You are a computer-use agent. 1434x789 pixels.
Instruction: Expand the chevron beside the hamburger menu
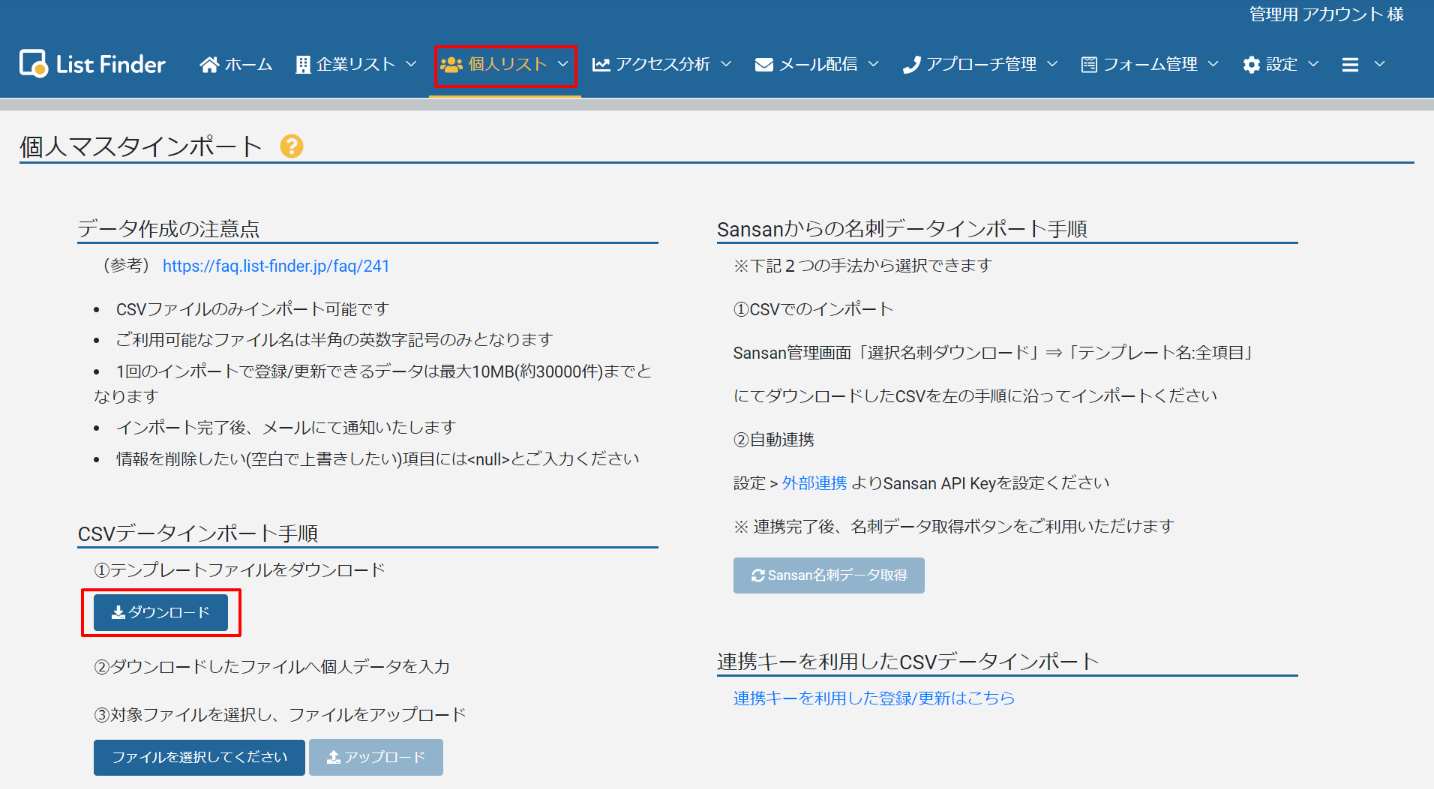[x=1380, y=65]
